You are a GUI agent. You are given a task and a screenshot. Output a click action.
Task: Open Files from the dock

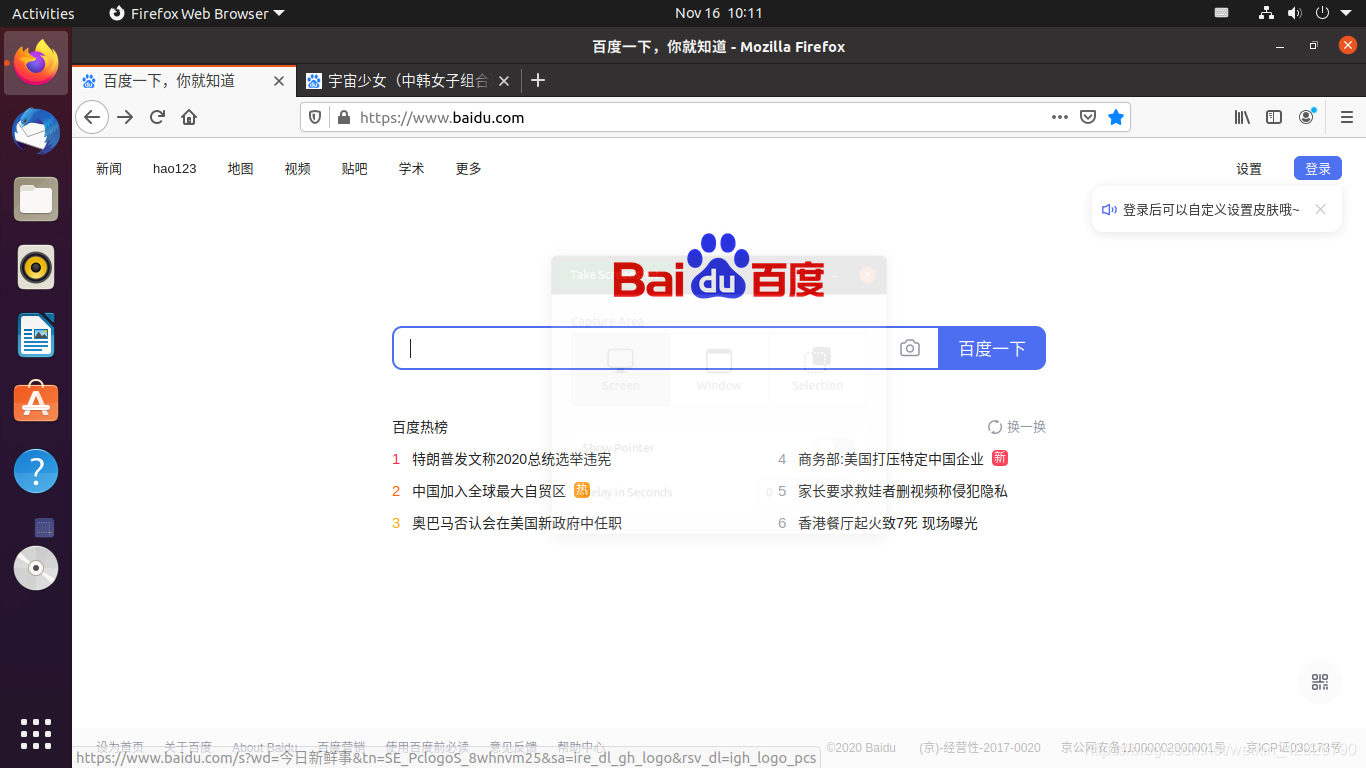pyautogui.click(x=36, y=199)
